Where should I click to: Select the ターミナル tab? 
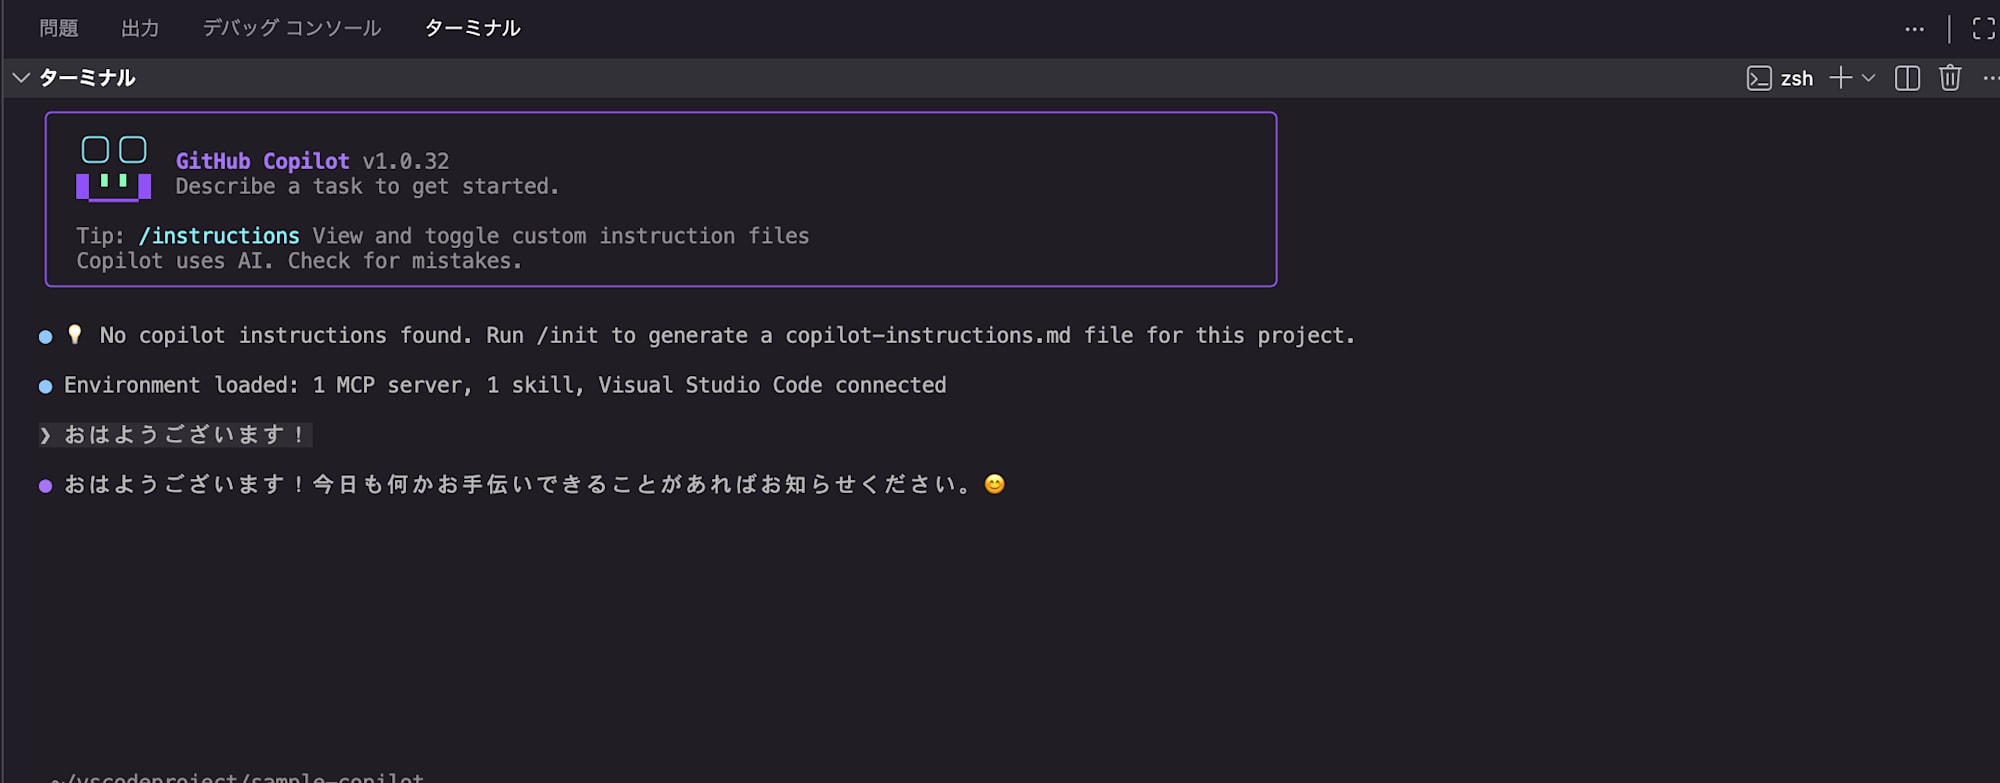click(472, 28)
